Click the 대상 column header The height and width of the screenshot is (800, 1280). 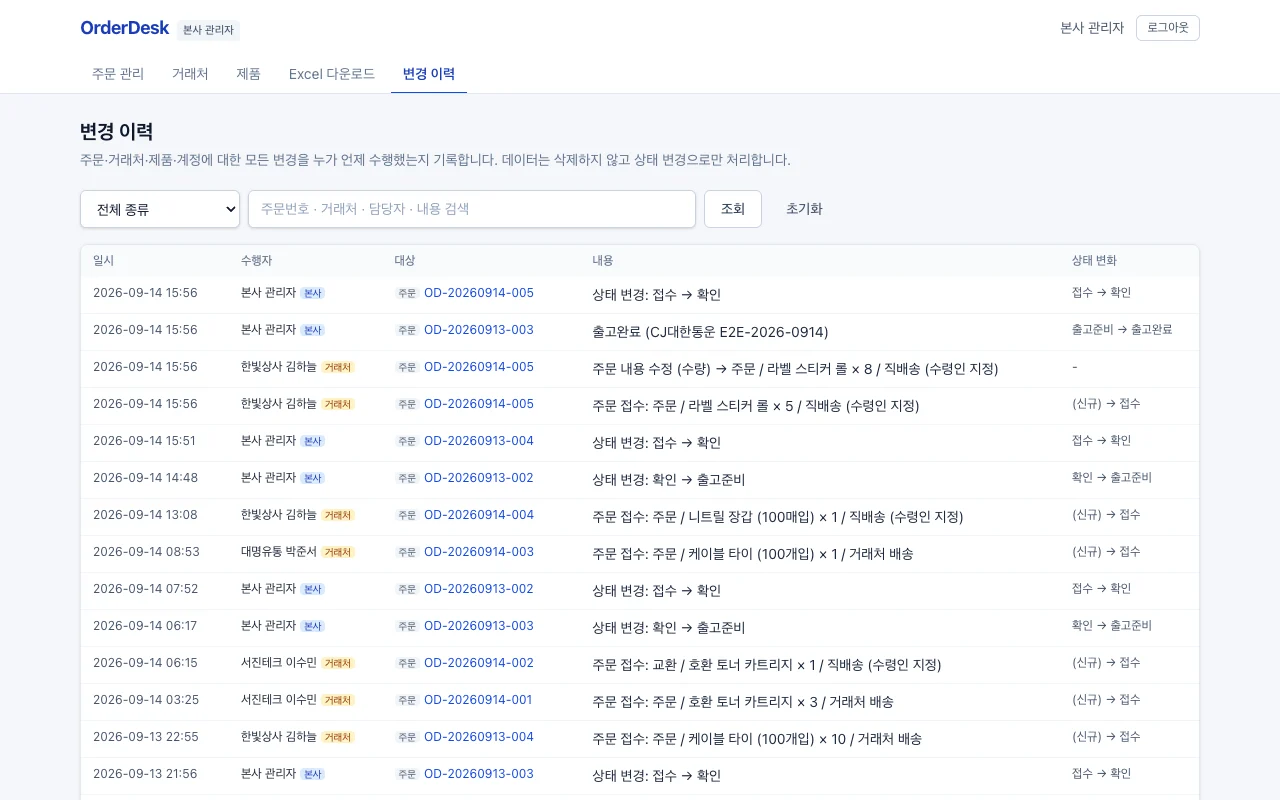tap(405, 260)
